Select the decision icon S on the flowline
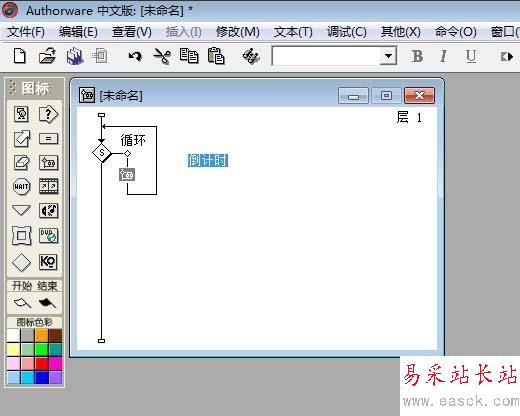 (x=102, y=153)
